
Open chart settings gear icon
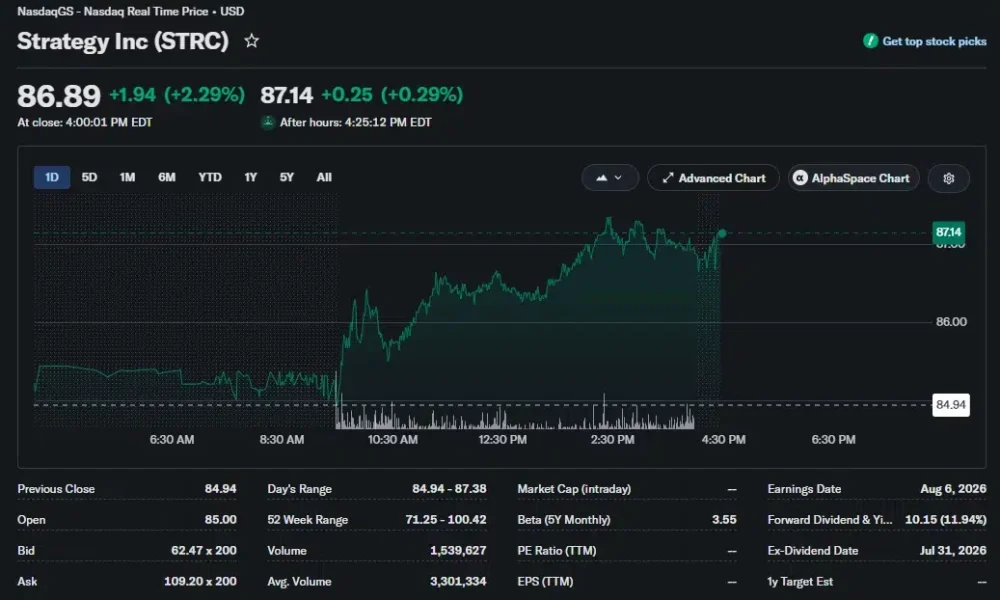click(x=948, y=179)
